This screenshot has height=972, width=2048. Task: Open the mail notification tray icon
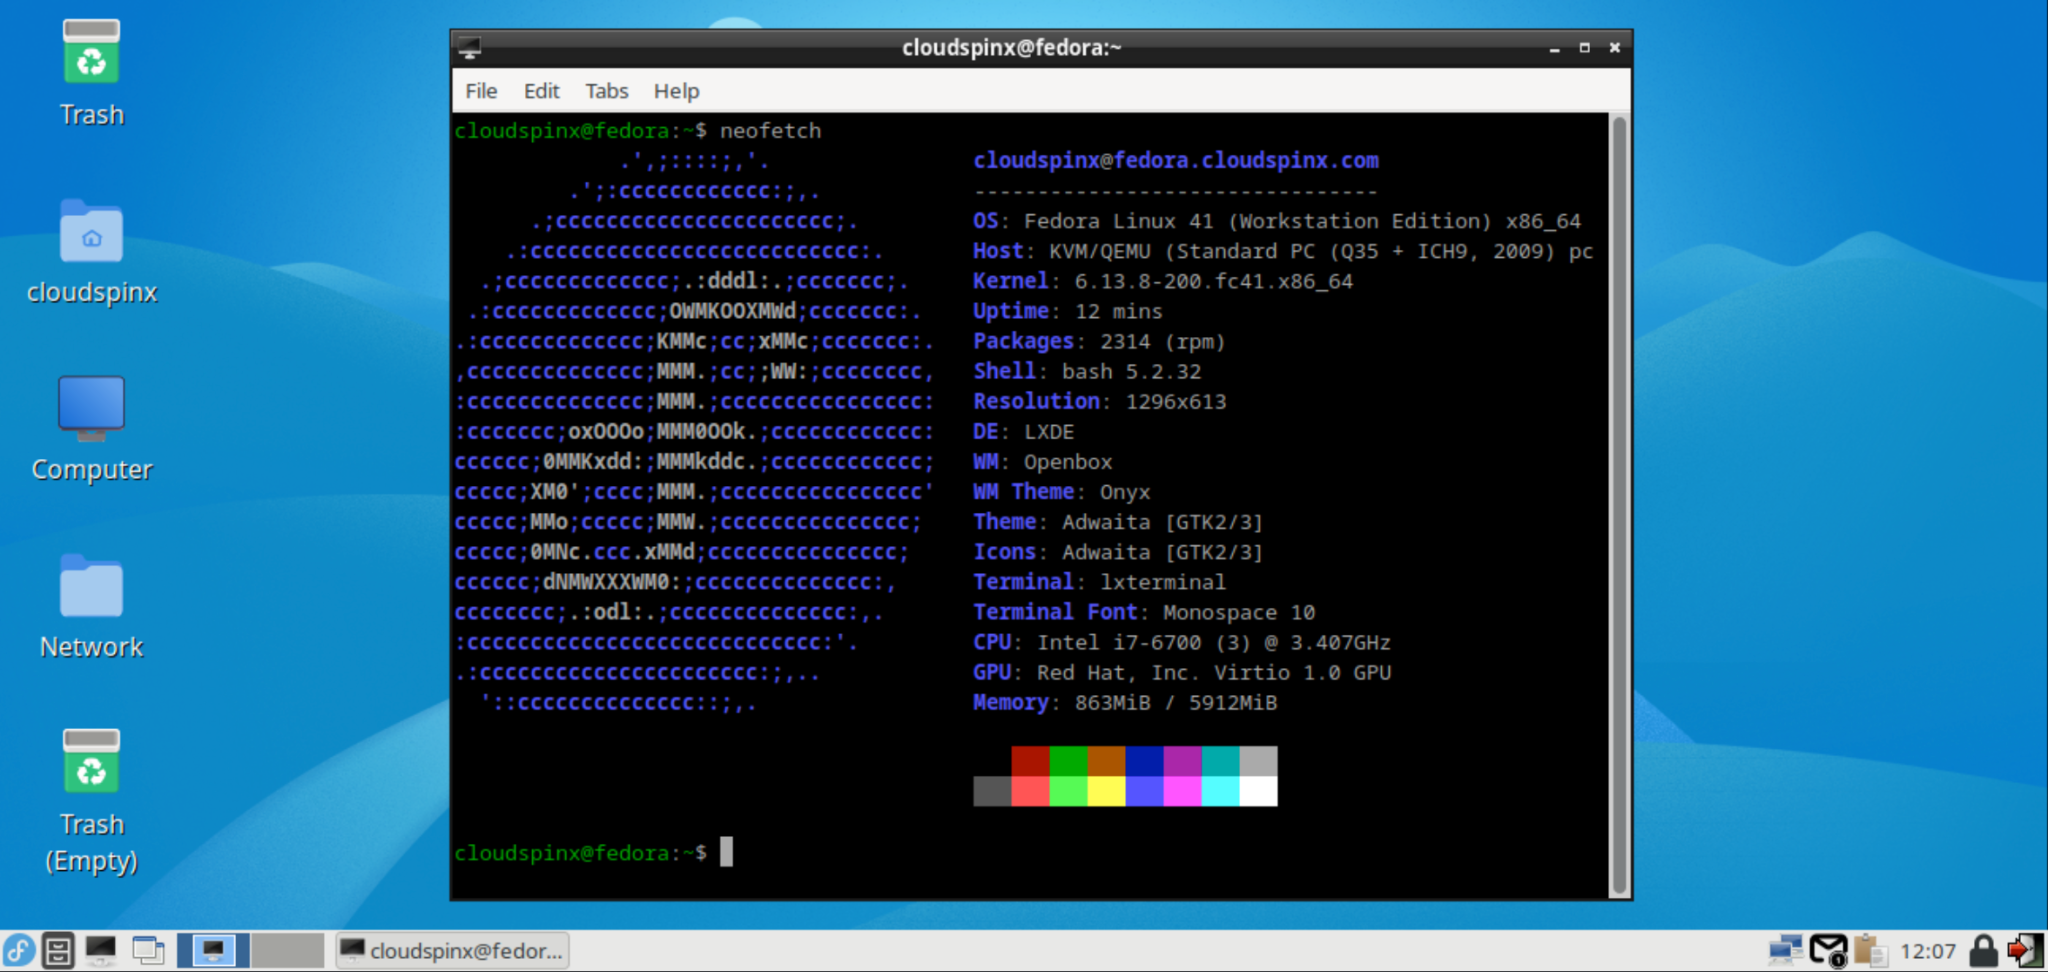[1830, 950]
